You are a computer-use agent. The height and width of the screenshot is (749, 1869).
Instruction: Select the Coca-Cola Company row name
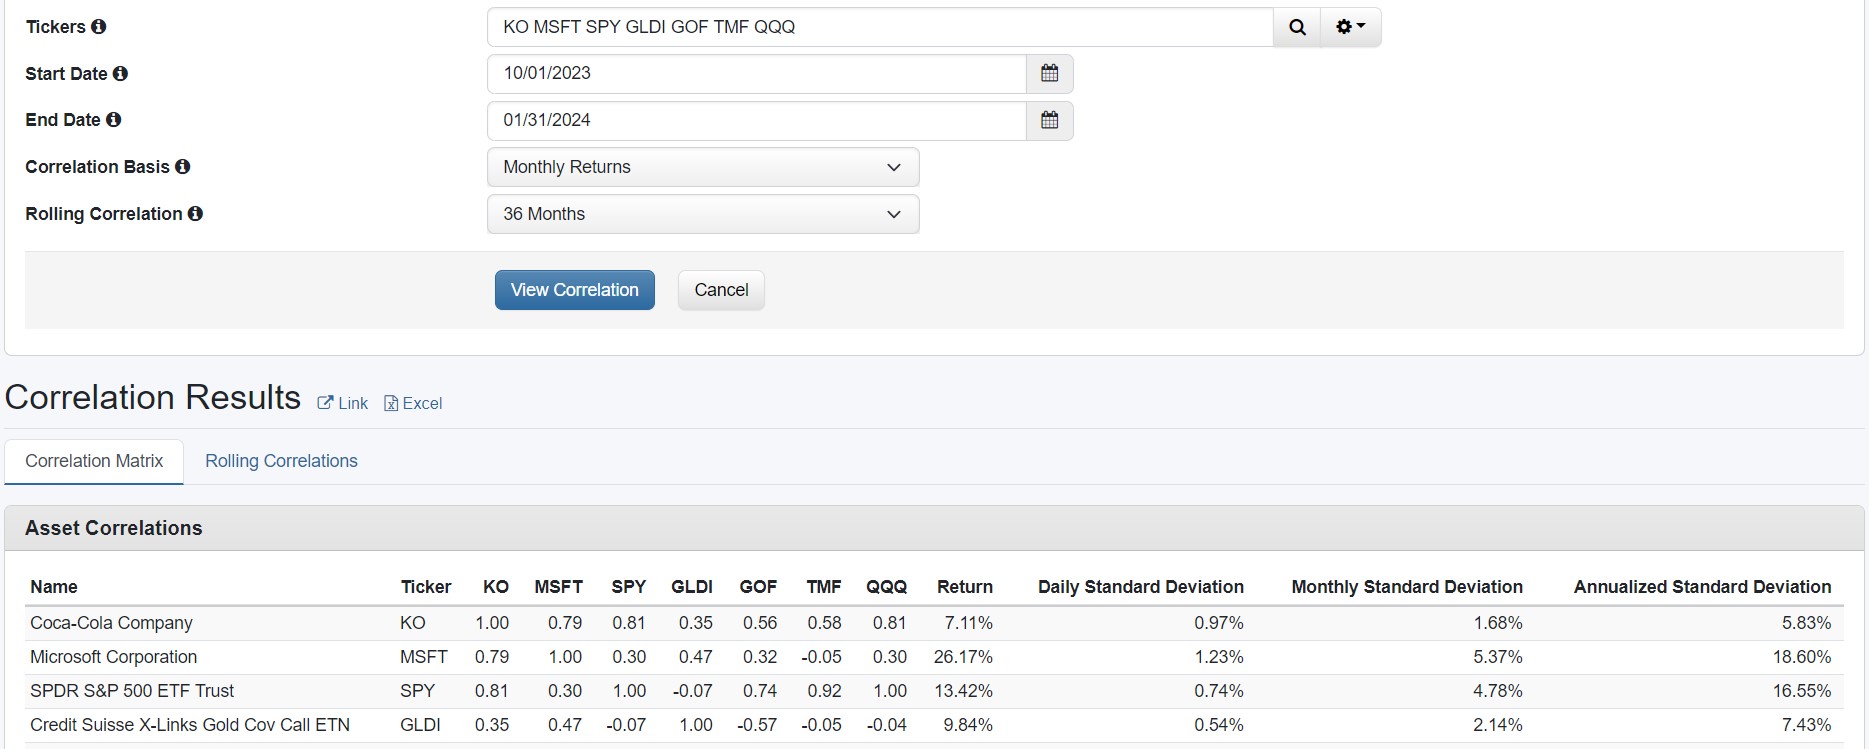111,623
